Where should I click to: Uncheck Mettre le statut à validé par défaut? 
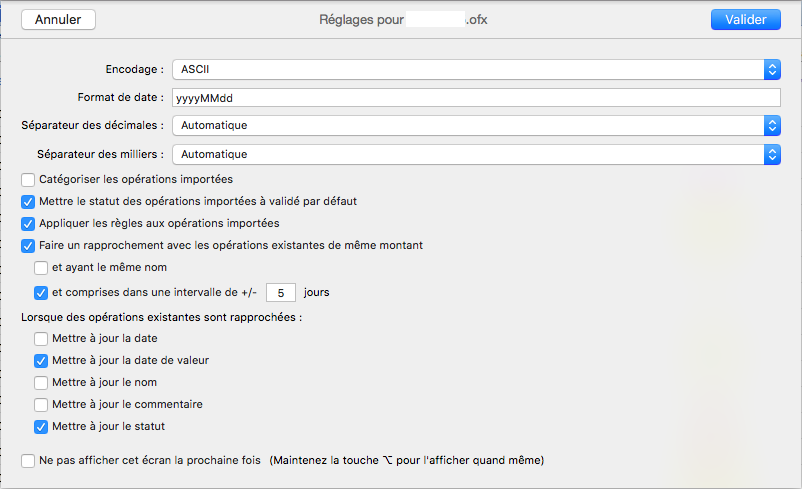pyautogui.click(x=28, y=201)
